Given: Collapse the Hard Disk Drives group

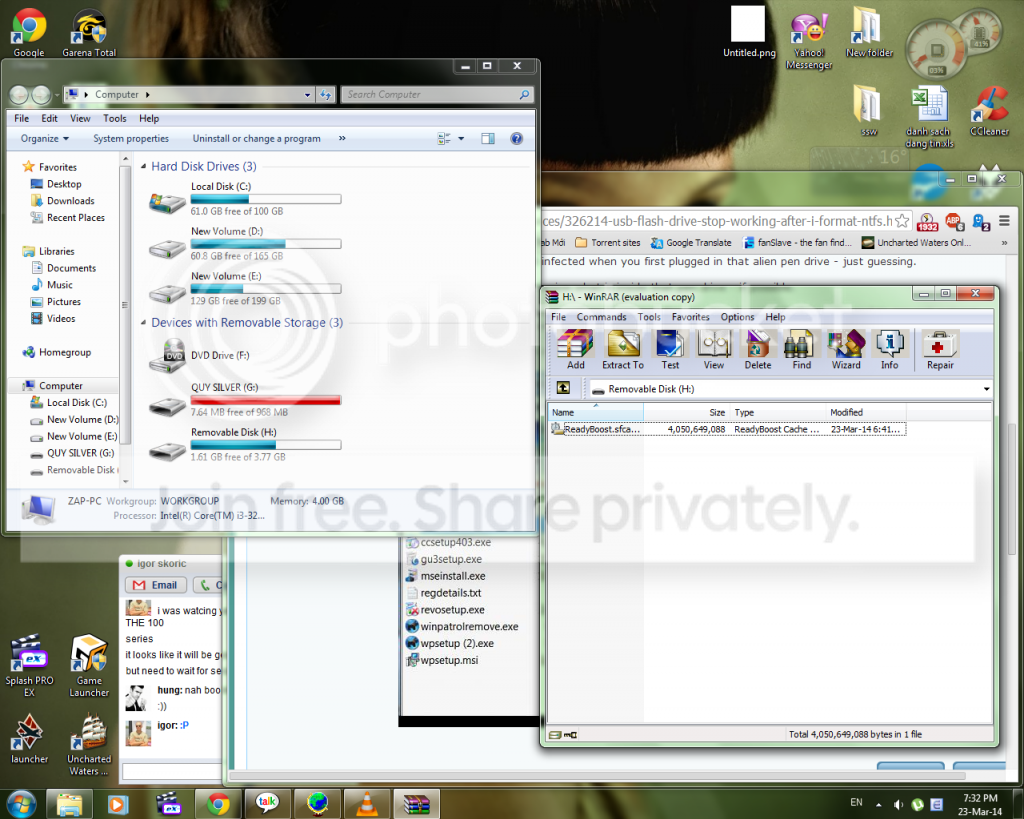Looking at the screenshot, I should pyautogui.click(x=144, y=167).
